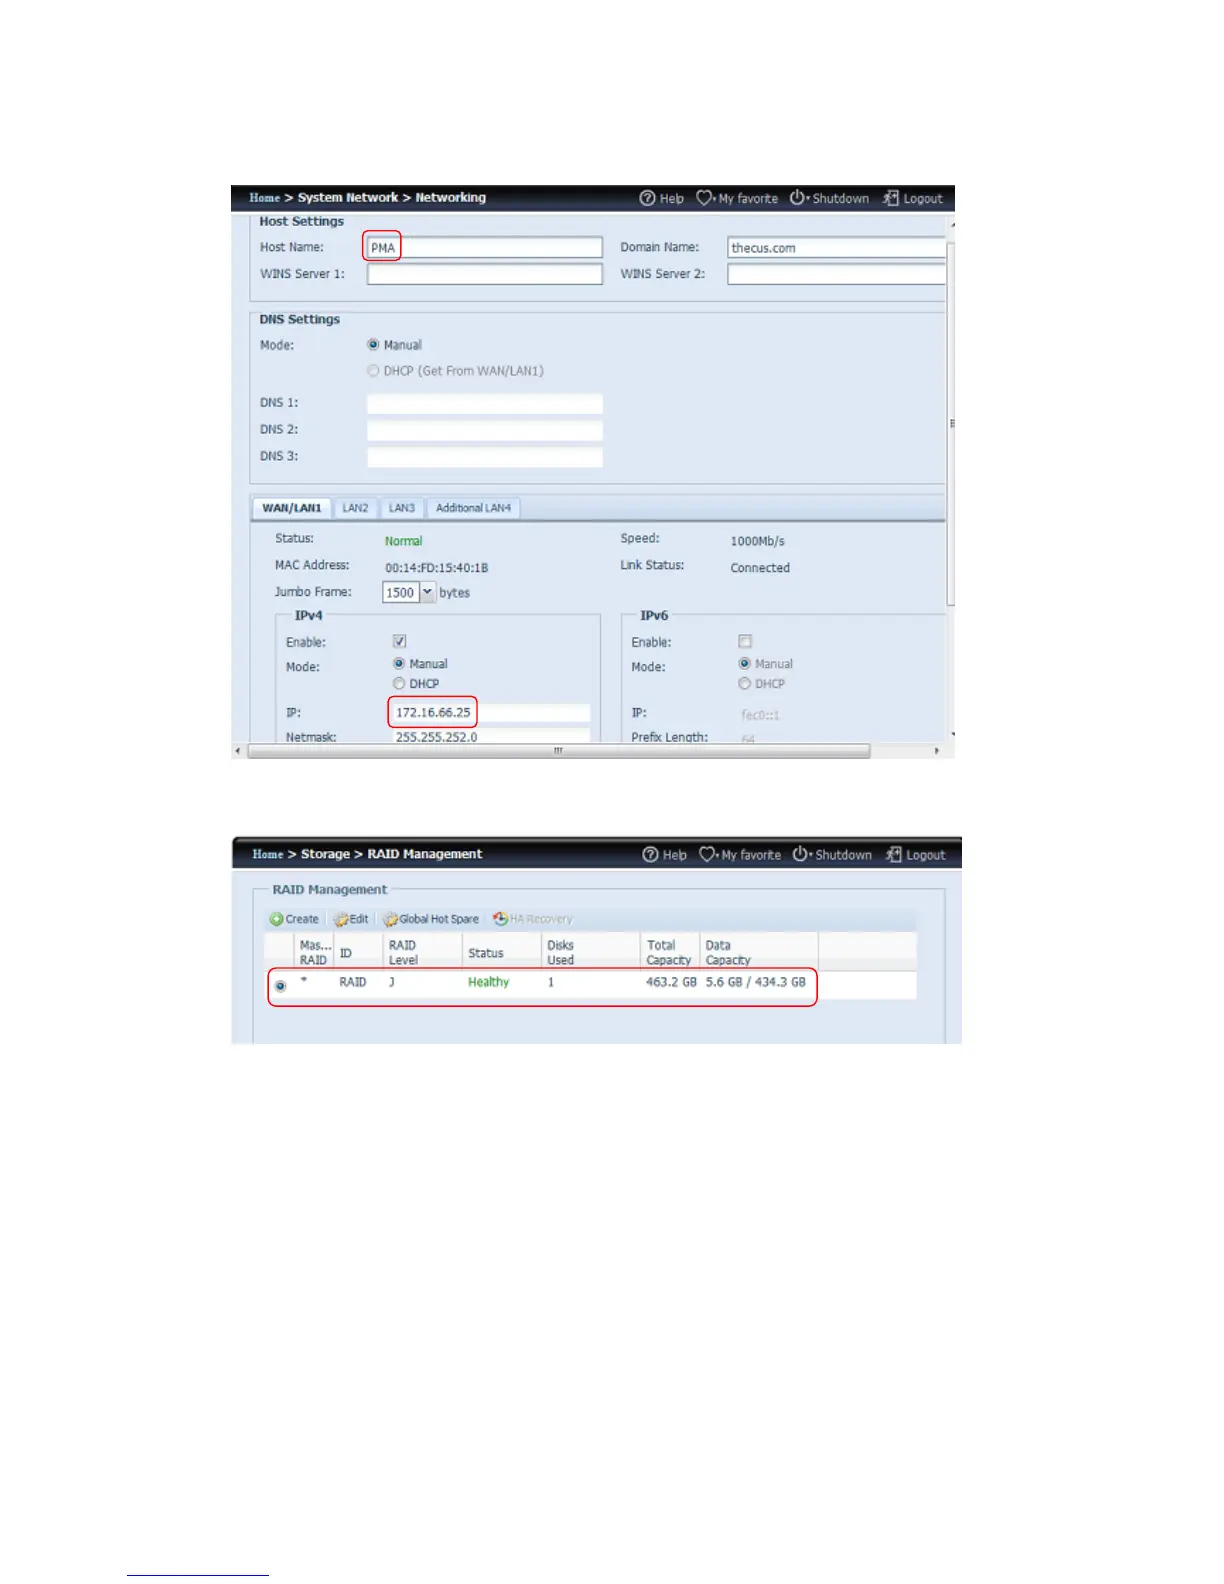Toggle the IPv6 Enable checkbox
This screenshot has height=1584, width=1224.
[745, 641]
